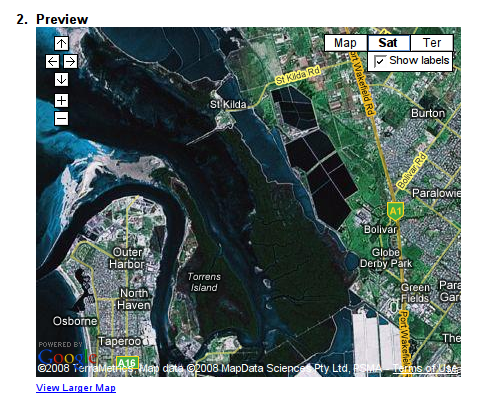Switch to the Map view tab
Image resolution: width=489 pixels, height=405 pixels.
(x=346, y=43)
